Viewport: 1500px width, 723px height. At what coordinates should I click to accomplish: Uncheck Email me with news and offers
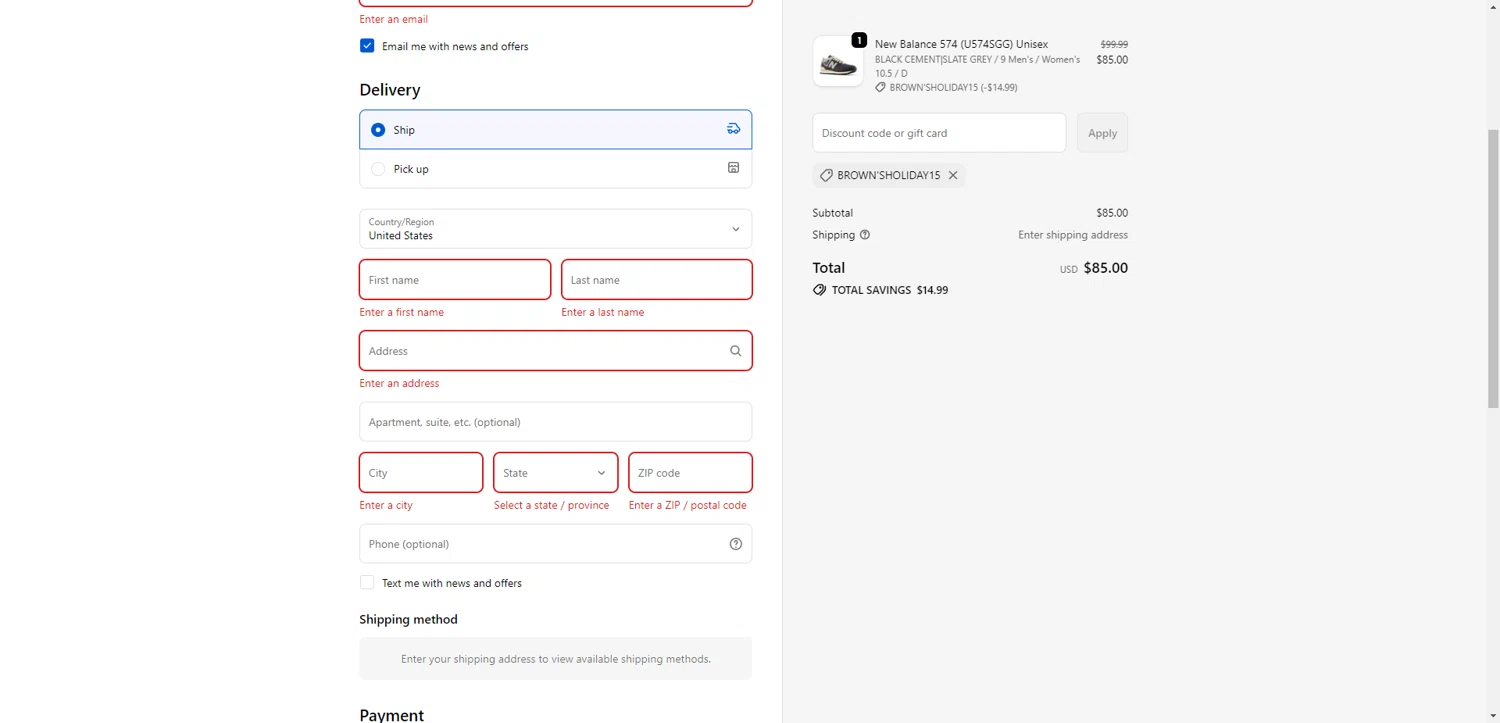367,46
